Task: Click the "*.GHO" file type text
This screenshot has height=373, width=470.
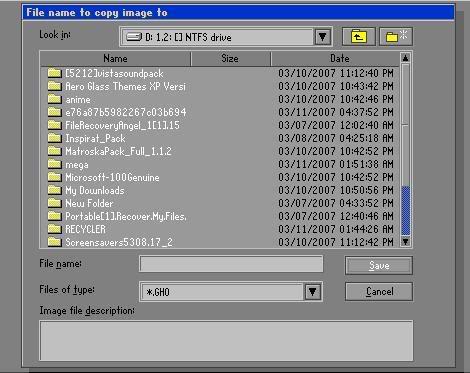Action: (x=158, y=292)
